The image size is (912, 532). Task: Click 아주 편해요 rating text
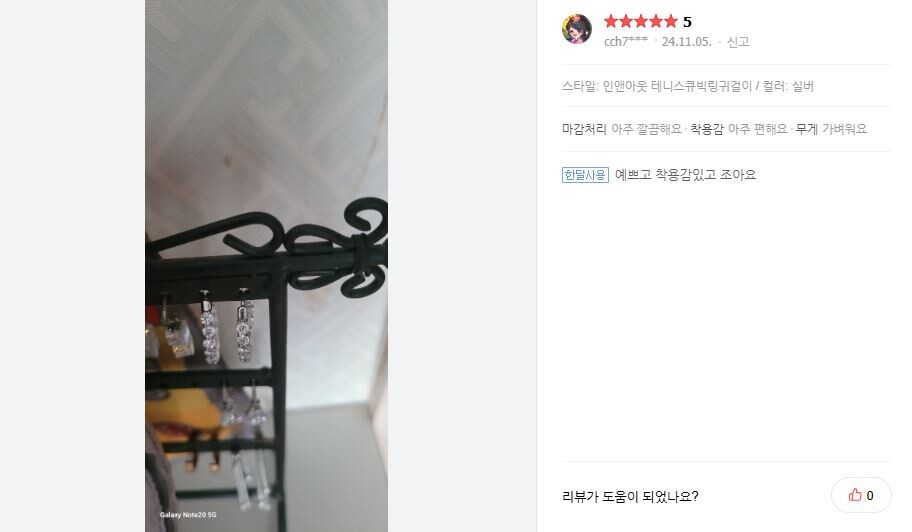point(757,128)
